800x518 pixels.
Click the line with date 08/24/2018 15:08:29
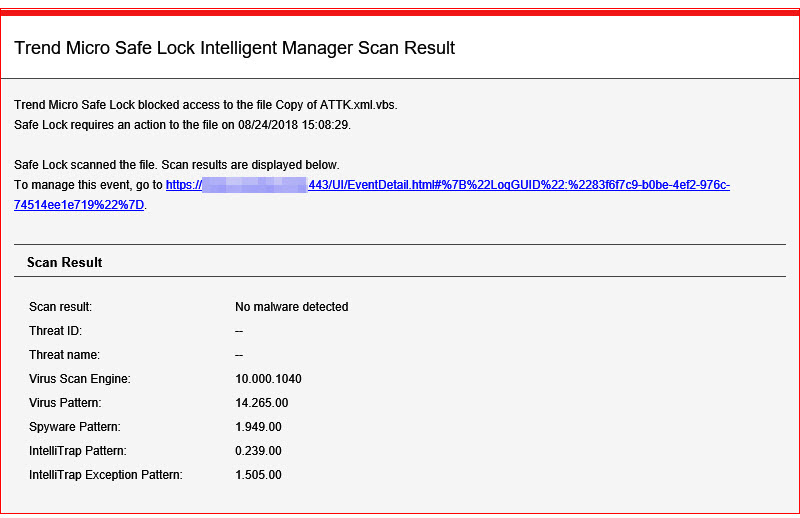coord(182,125)
